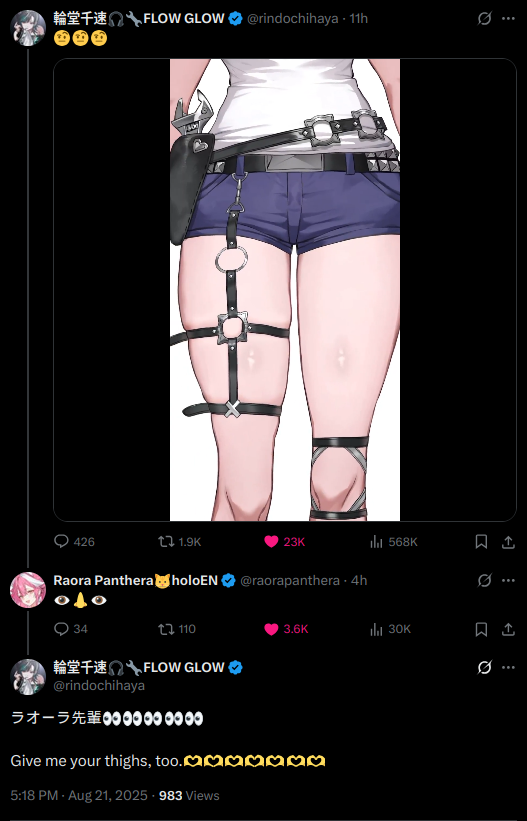
Task: Bookmark the top post
Action: coord(481,541)
